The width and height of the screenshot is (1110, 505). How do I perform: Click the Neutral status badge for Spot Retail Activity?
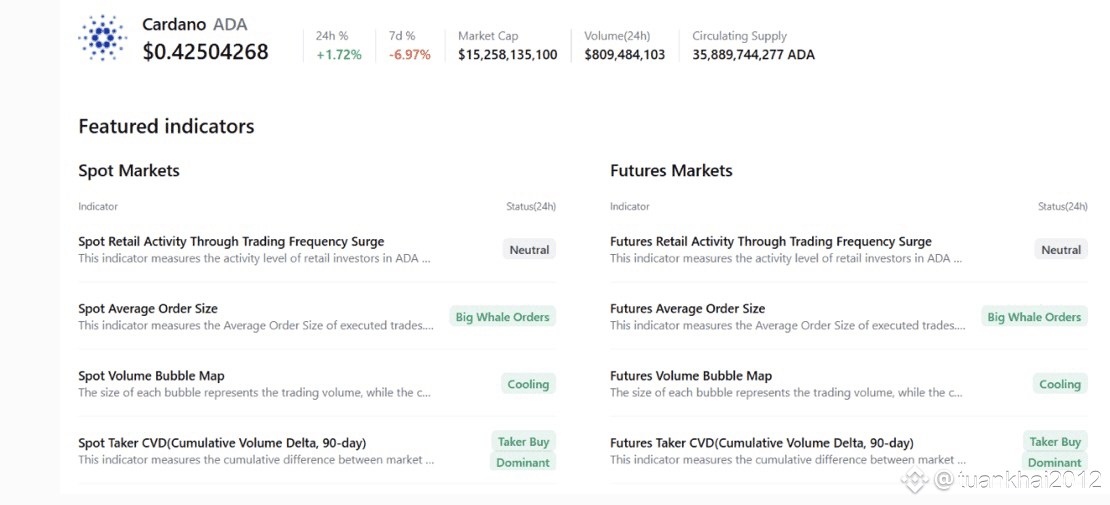(529, 250)
